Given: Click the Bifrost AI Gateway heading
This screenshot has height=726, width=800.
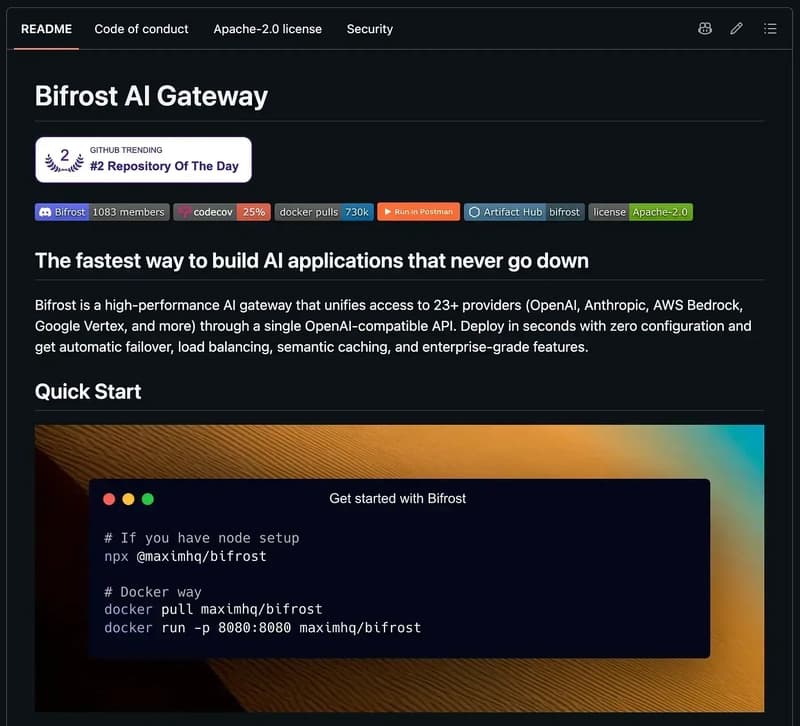Looking at the screenshot, I should (152, 96).
